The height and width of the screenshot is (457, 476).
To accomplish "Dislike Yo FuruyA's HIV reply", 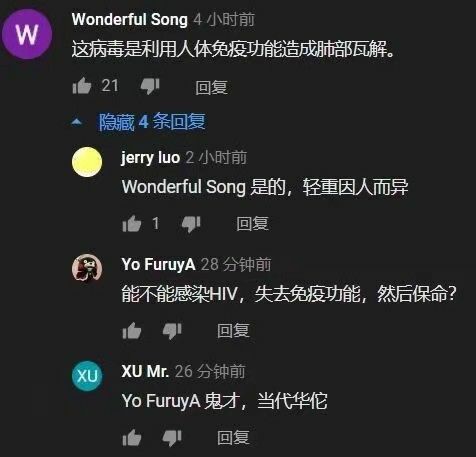I will (172, 331).
